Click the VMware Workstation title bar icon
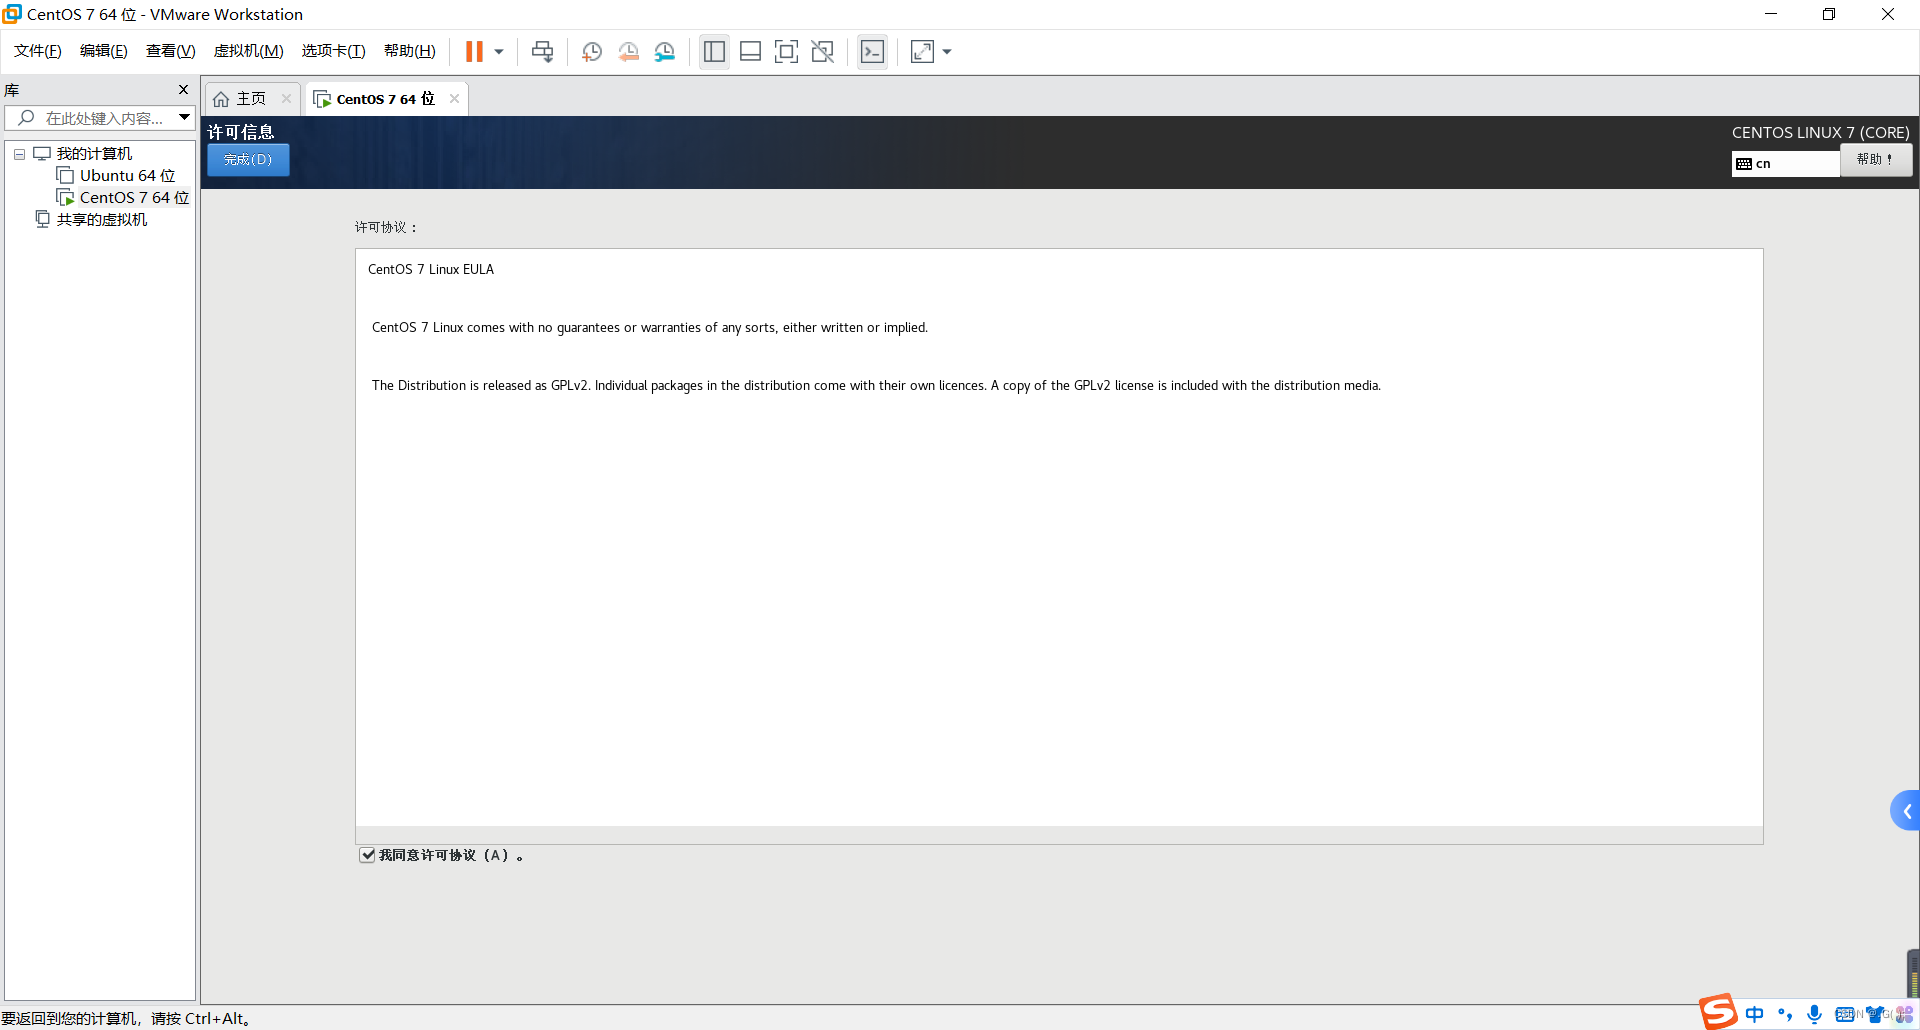This screenshot has height=1030, width=1920. click(x=12, y=14)
